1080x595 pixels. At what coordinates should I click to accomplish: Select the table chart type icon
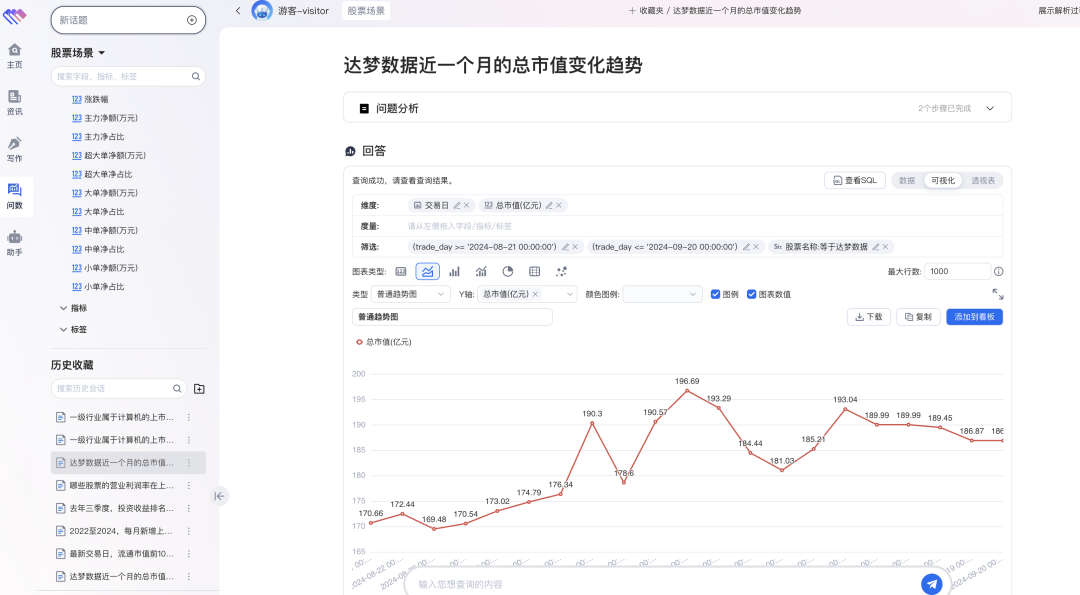tap(534, 271)
